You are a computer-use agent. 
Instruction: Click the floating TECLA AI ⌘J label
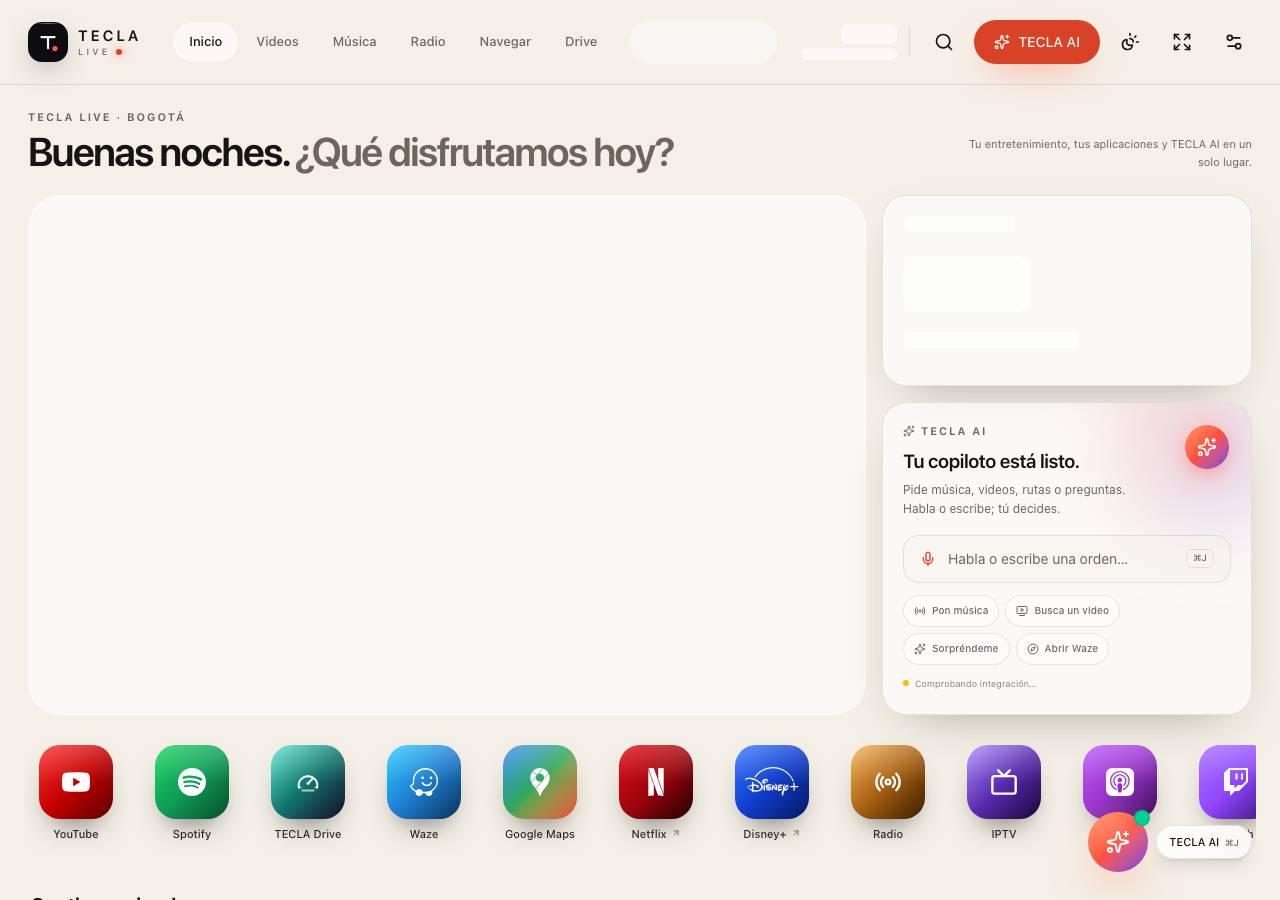[1204, 842]
